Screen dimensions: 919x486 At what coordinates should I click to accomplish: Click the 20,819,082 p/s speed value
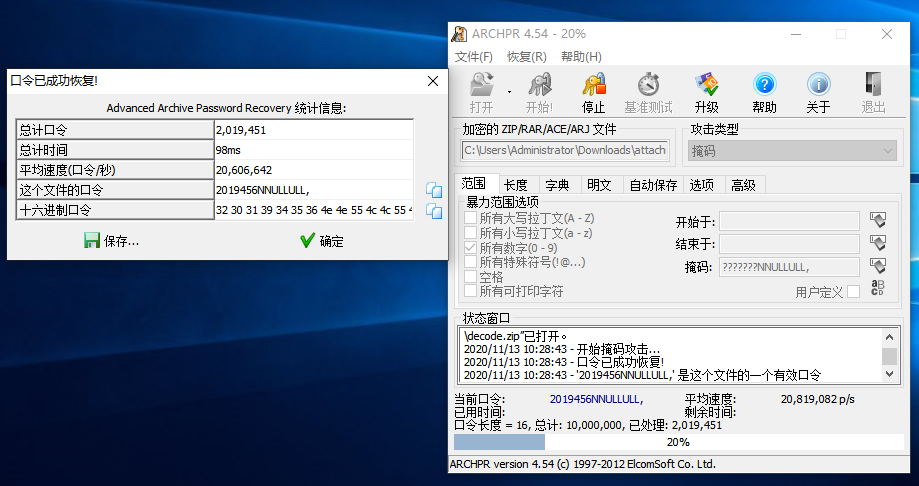point(818,399)
